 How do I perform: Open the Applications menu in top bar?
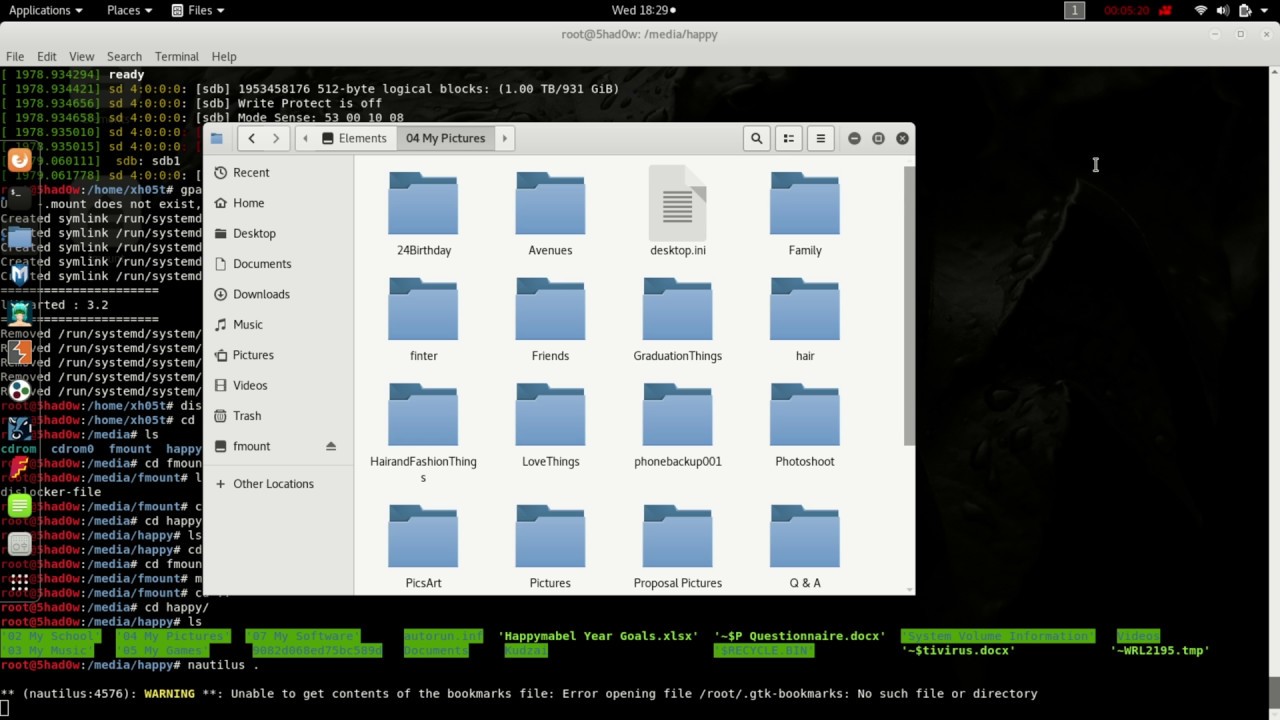[x=46, y=10]
